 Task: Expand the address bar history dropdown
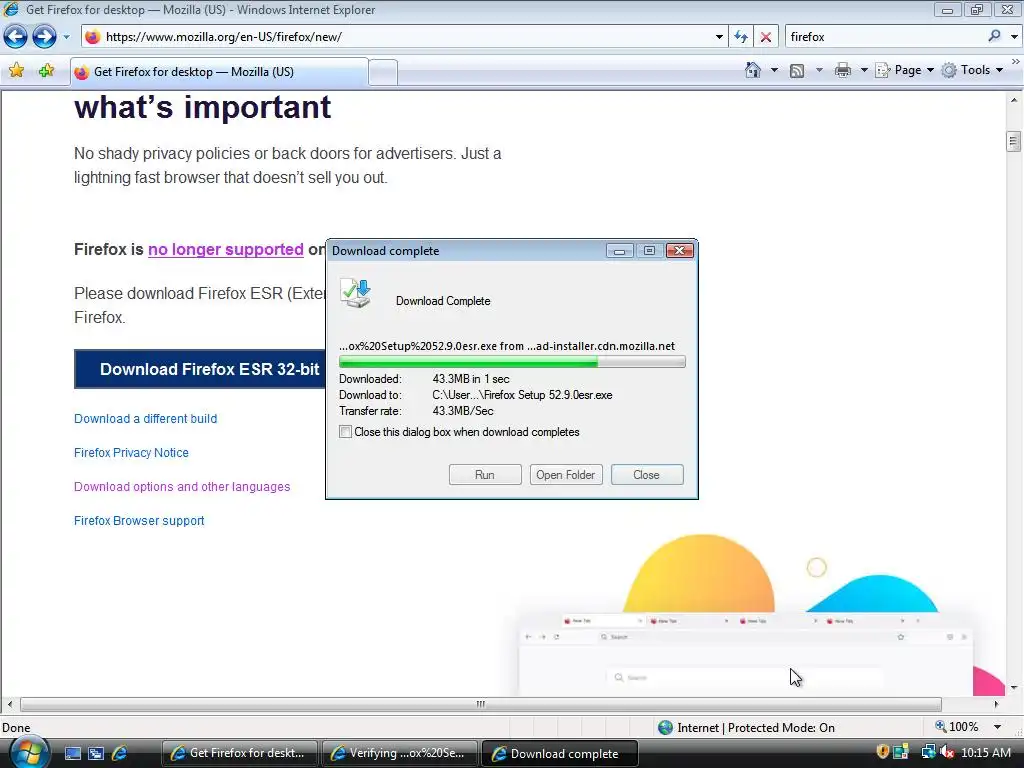click(x=719, y=37)
